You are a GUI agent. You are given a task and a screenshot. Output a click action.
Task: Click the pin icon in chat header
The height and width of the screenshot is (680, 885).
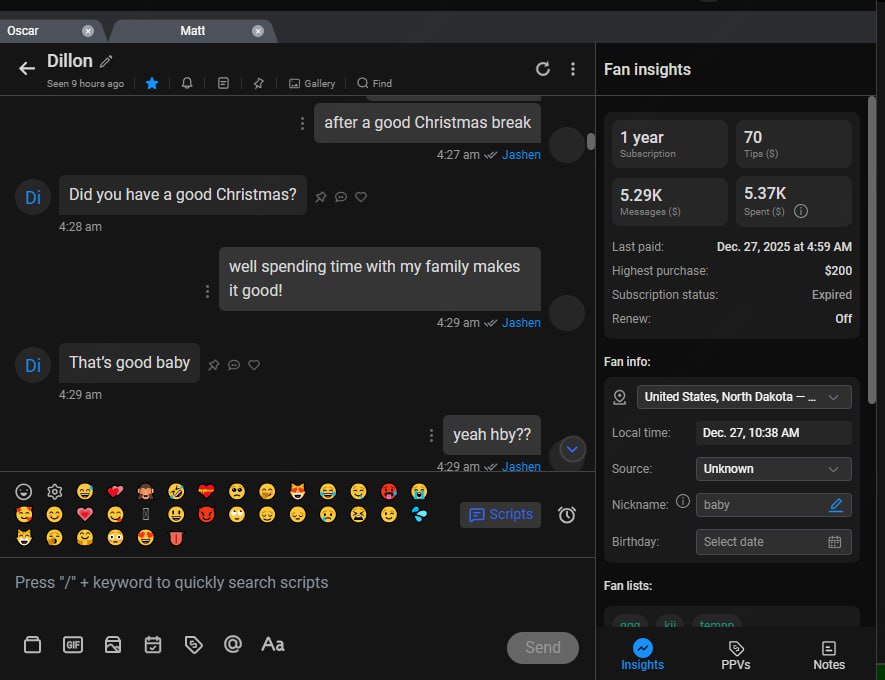259,84
